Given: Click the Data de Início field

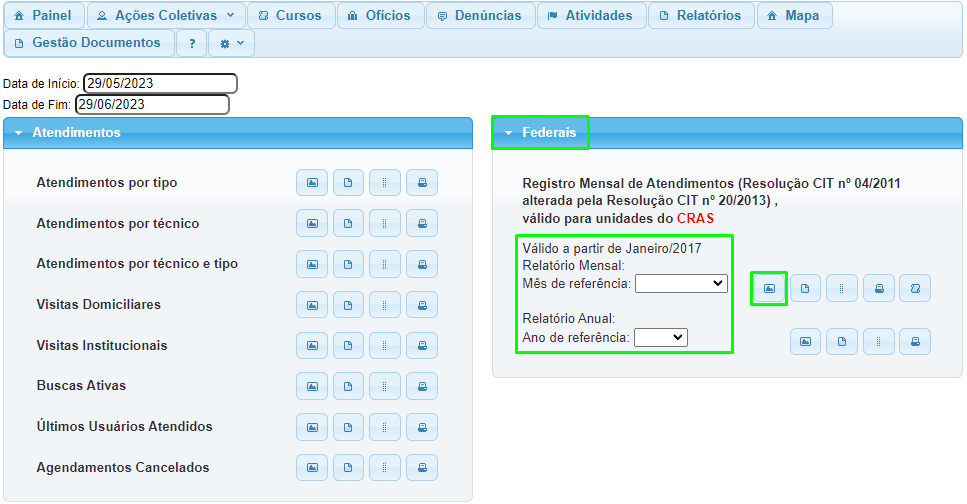Looking at the screenshot, I should pos(160,83).
